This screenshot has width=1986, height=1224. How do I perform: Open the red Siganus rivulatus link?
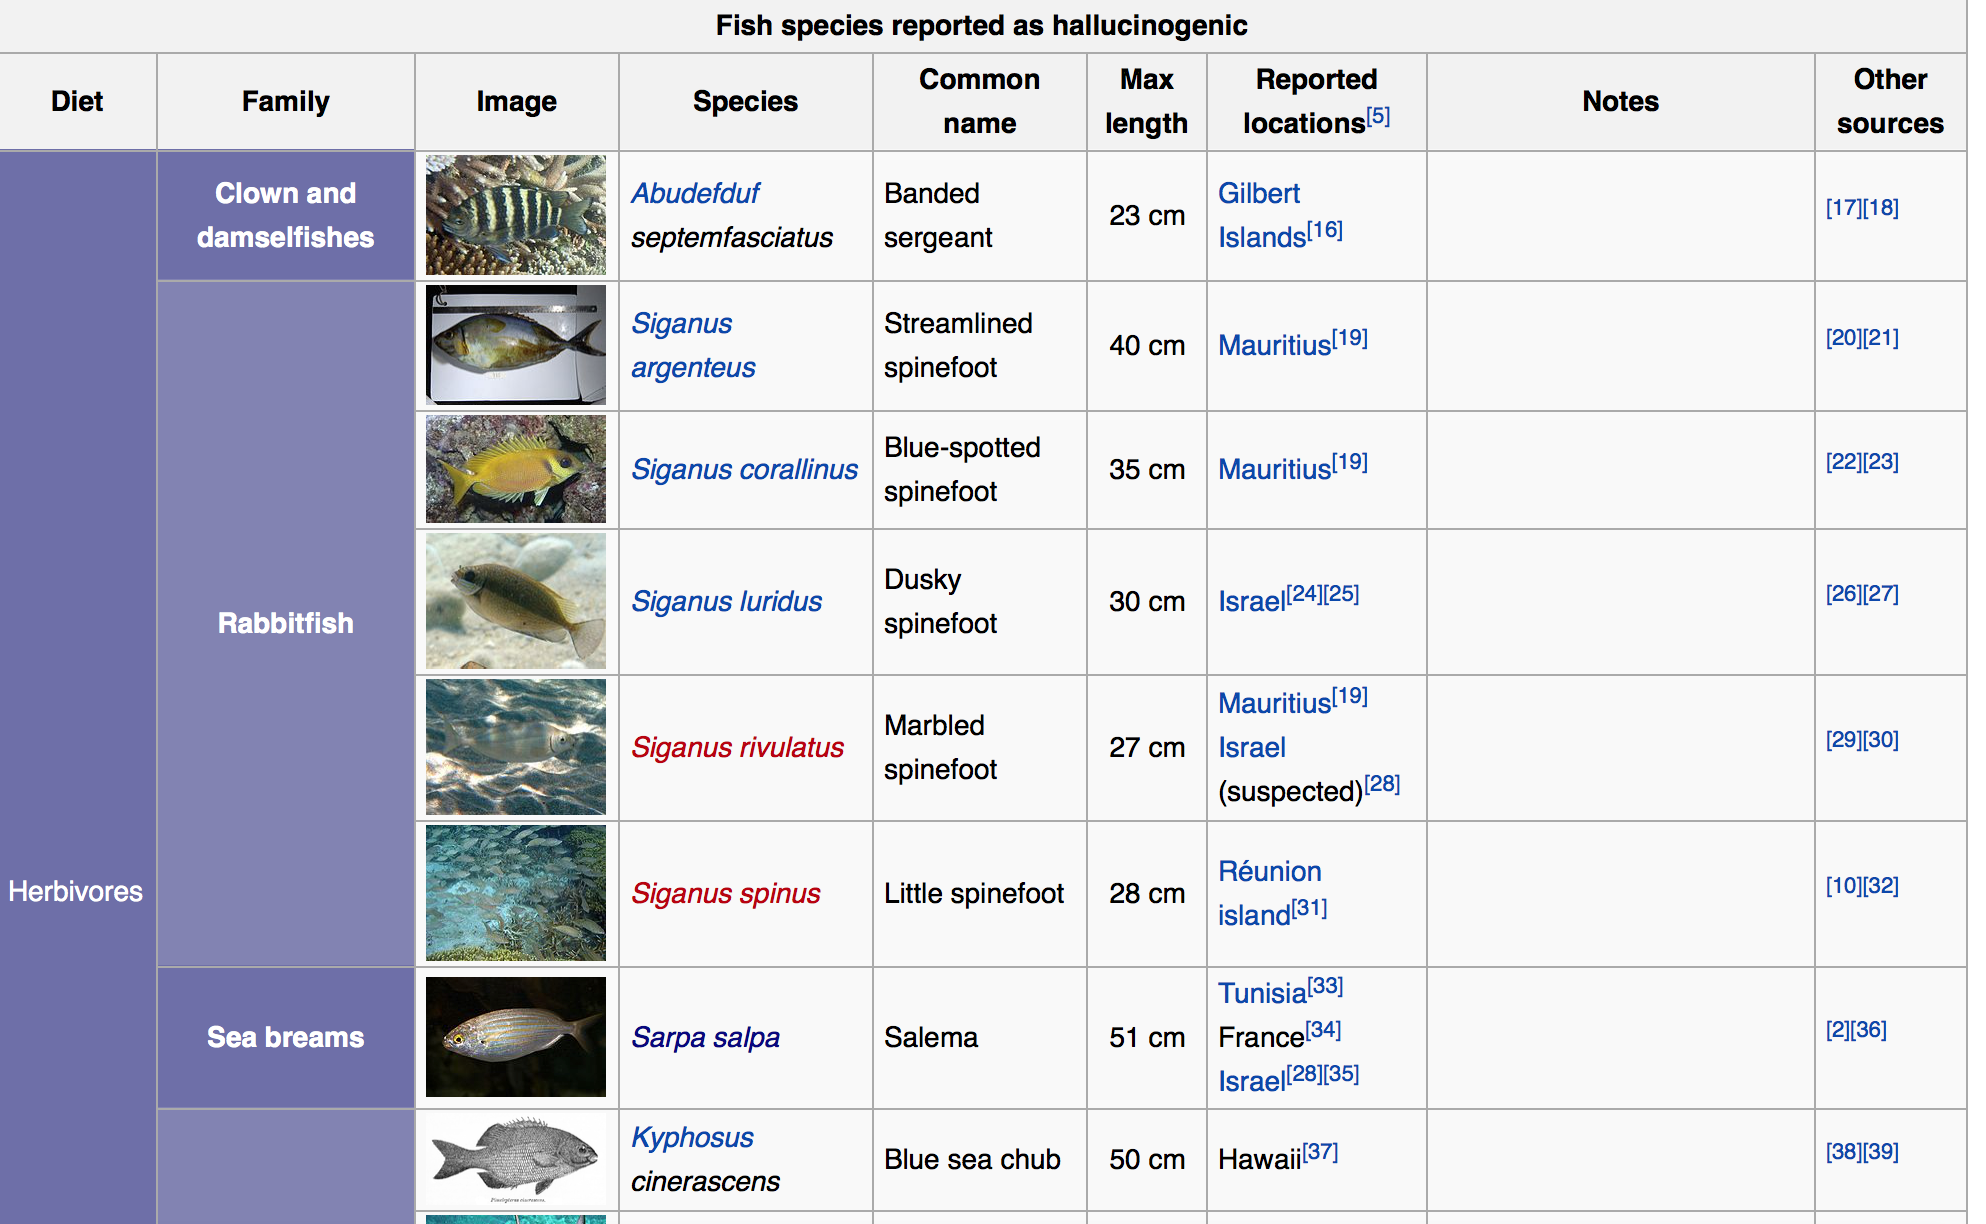point(737,747)
